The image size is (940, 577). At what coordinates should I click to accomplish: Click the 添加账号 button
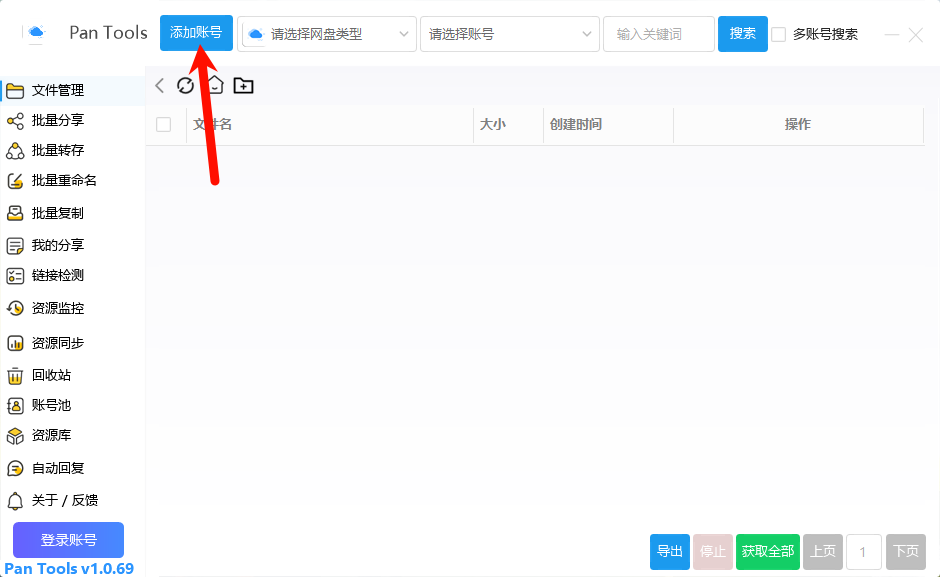click(x=196, y=32)
